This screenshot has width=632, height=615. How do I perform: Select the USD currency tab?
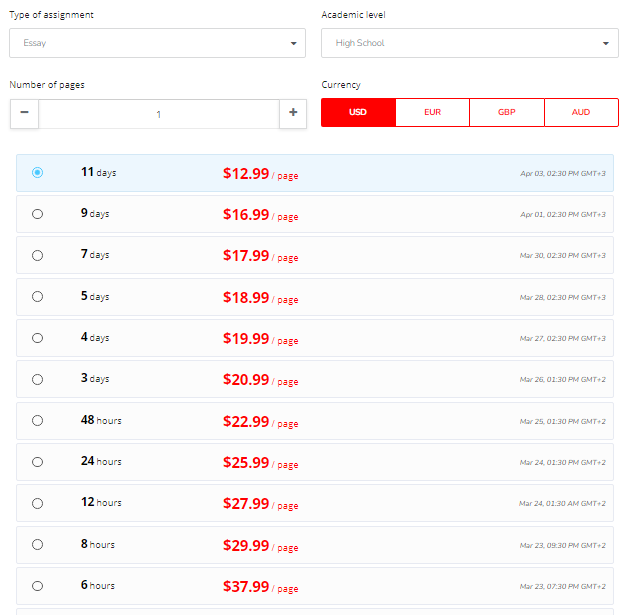[358, 112]
